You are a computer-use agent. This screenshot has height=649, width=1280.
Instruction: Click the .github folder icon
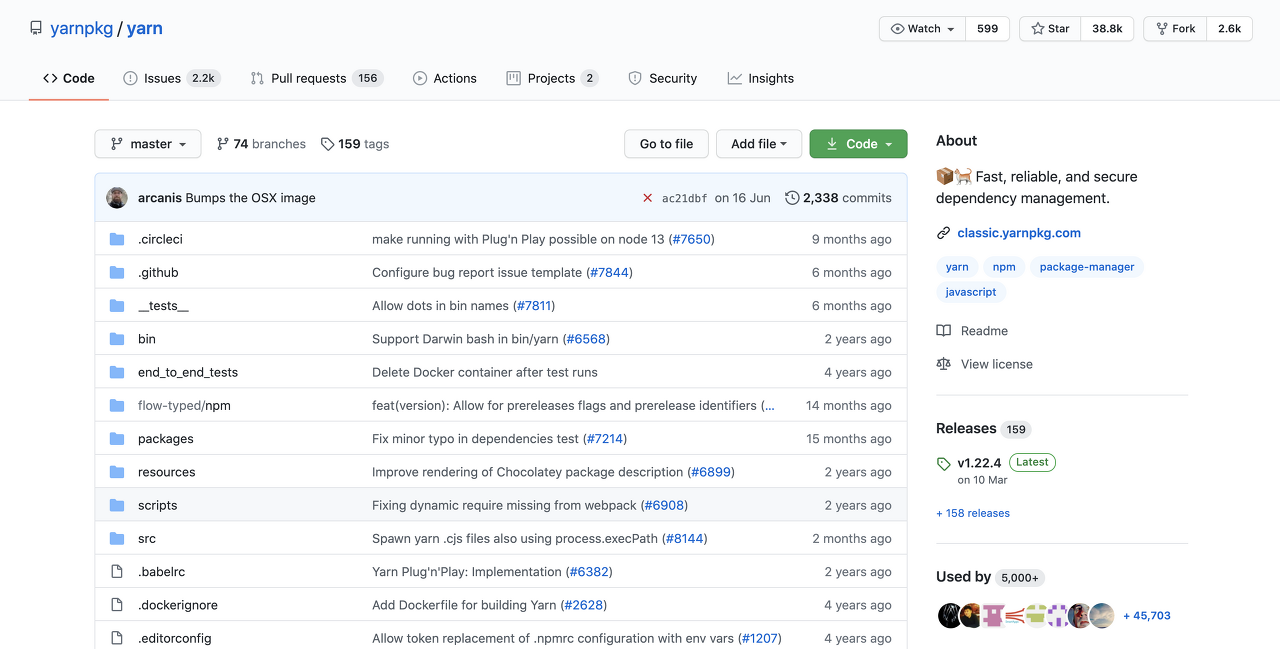point(117,272)
